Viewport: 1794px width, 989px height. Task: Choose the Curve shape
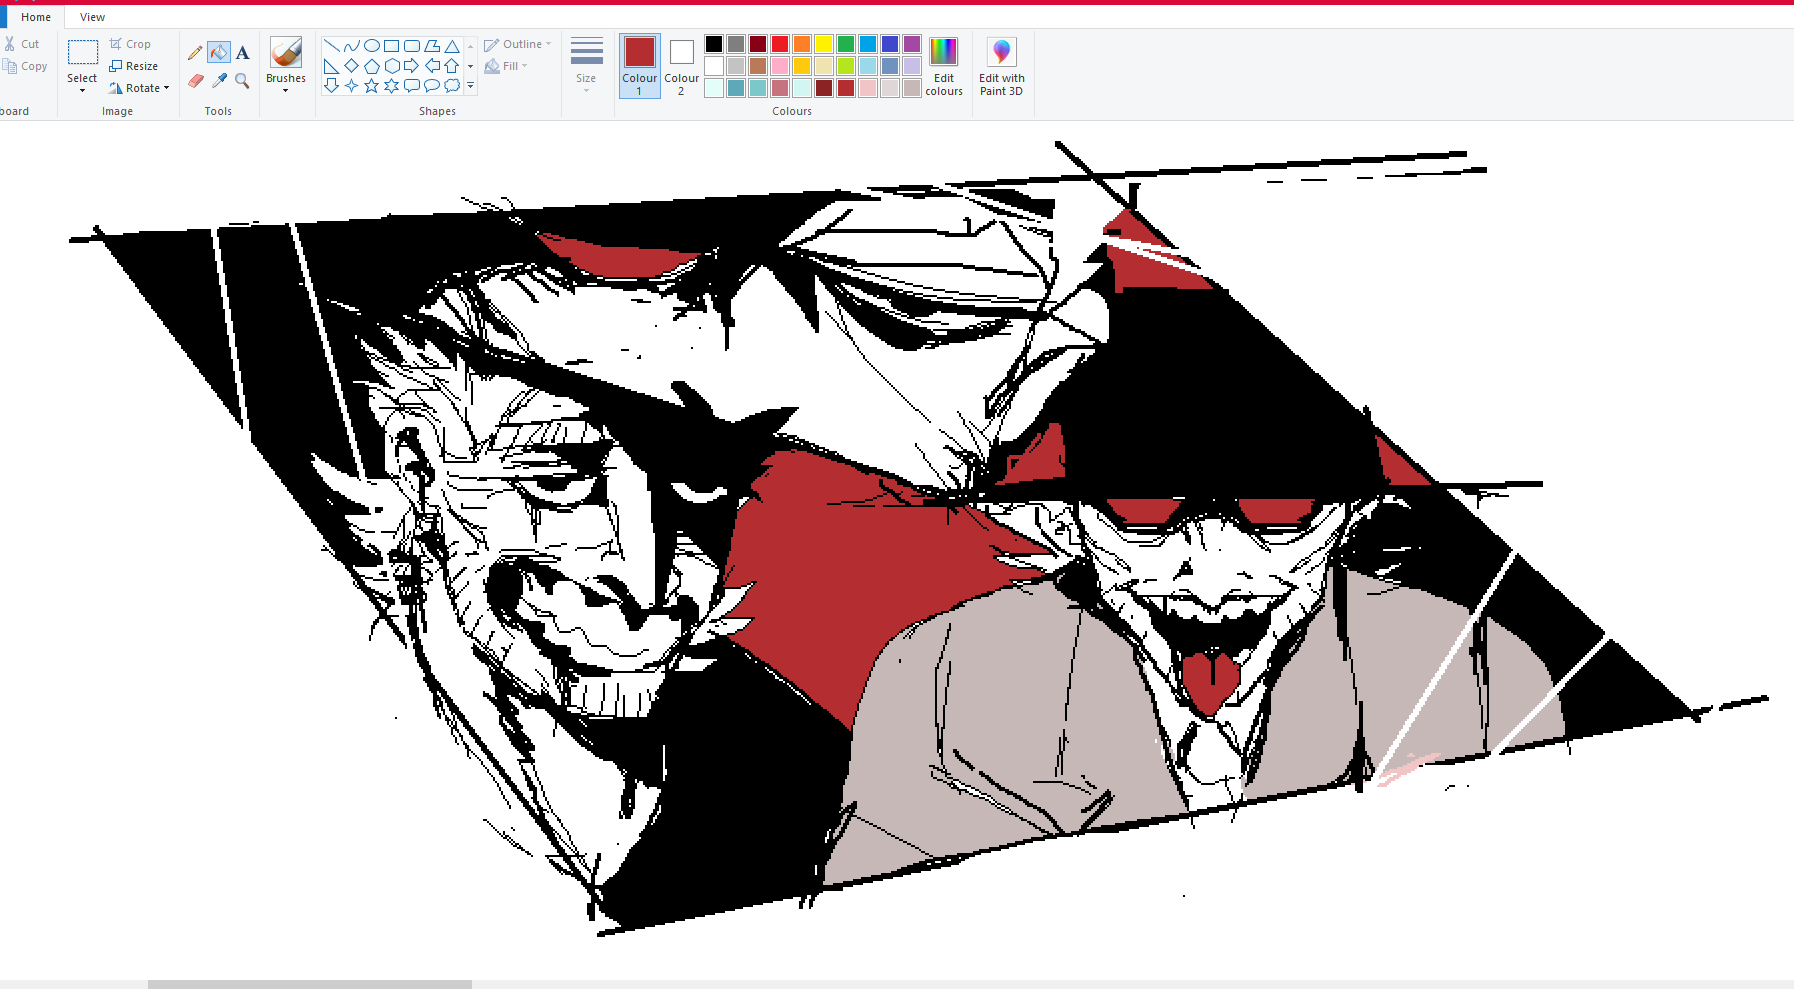point(351,46)
